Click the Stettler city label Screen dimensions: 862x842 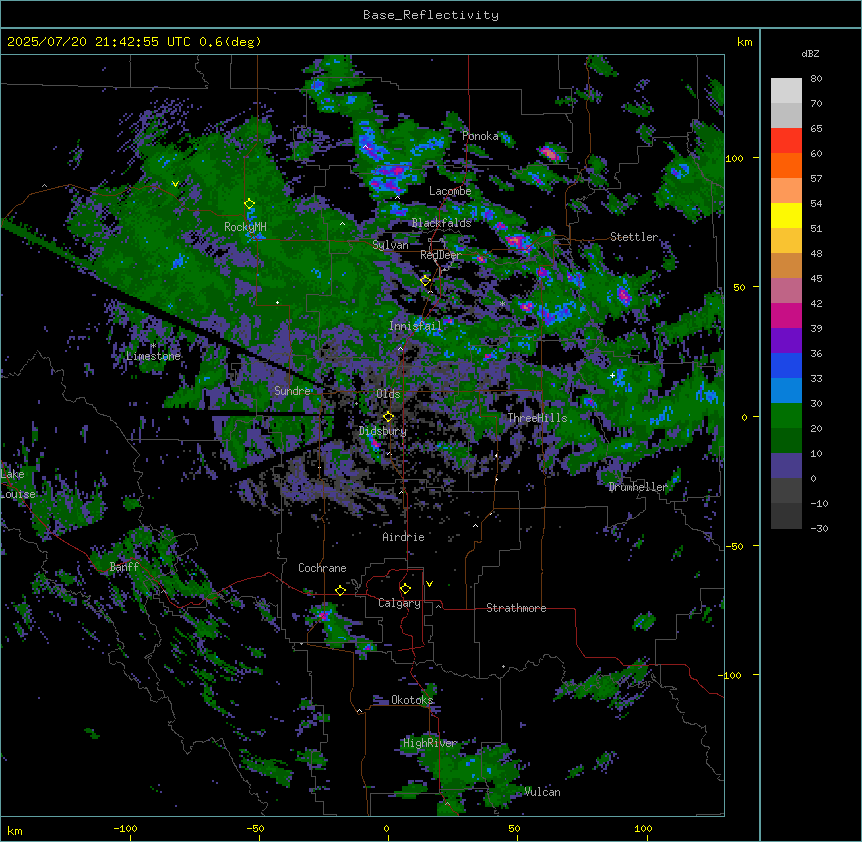(x=634, y=237)
